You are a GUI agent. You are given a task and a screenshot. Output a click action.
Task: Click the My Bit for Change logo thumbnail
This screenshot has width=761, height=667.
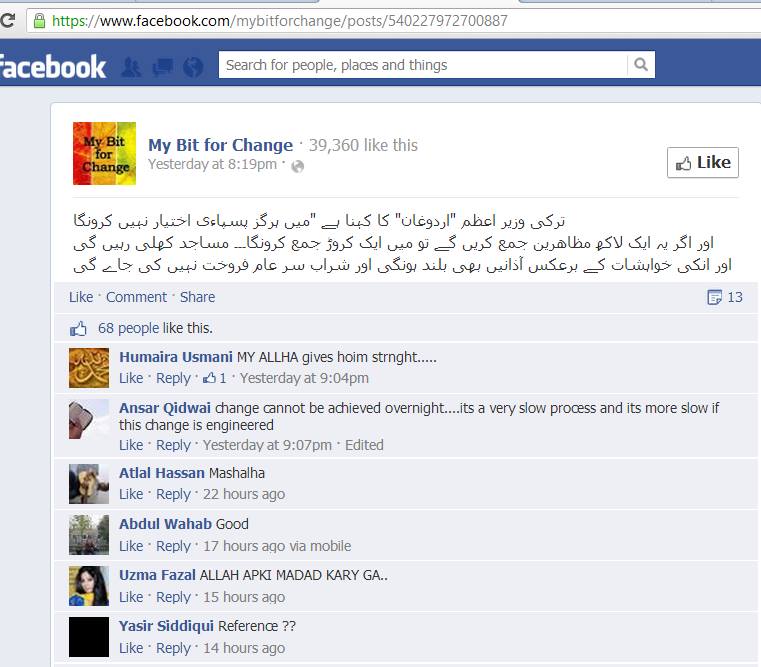[x=104, y=153]
